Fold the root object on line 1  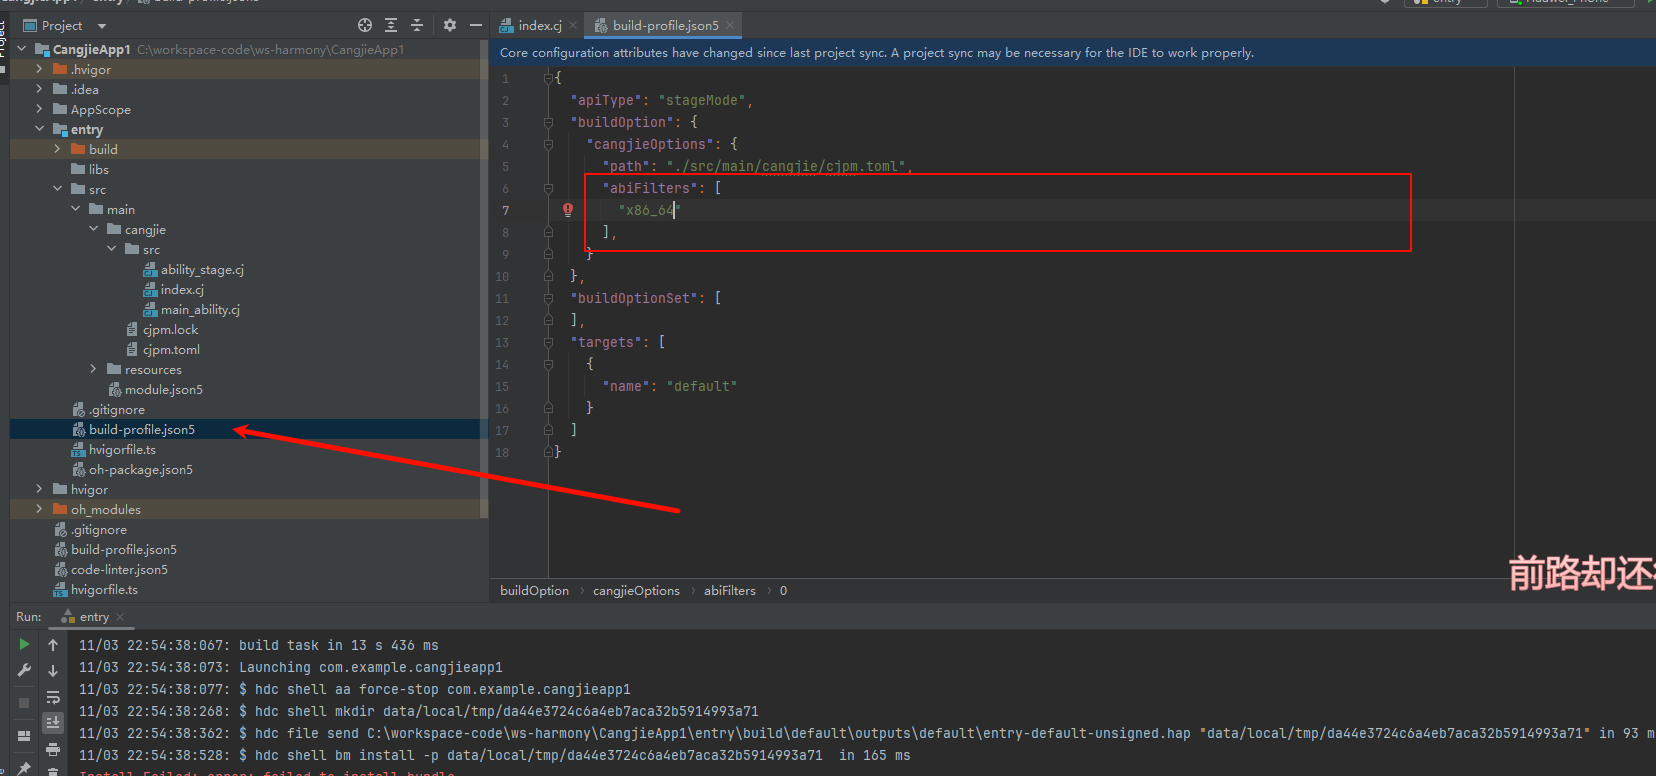[x=548, y=78]
